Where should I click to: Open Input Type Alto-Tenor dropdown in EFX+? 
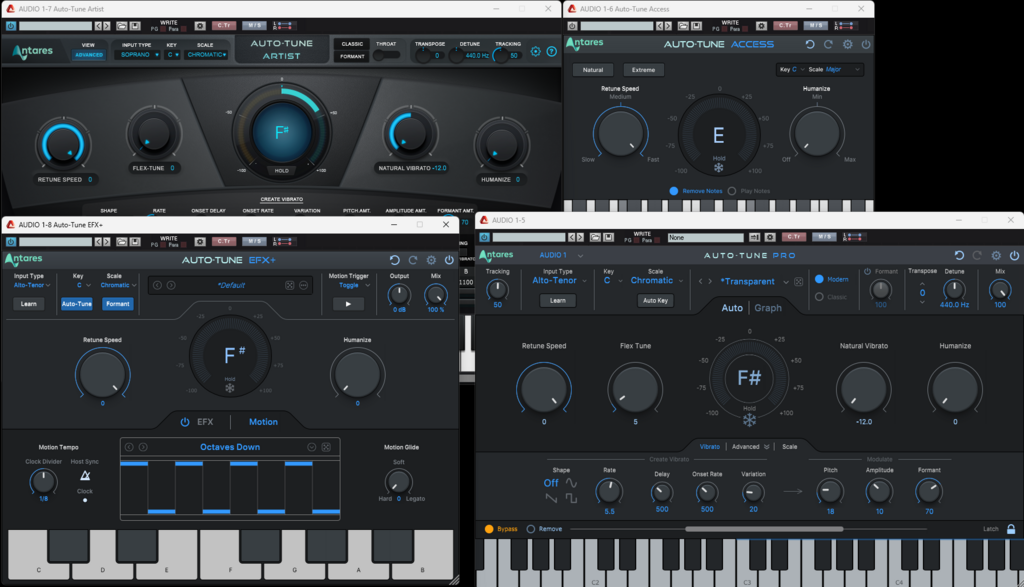32,285
